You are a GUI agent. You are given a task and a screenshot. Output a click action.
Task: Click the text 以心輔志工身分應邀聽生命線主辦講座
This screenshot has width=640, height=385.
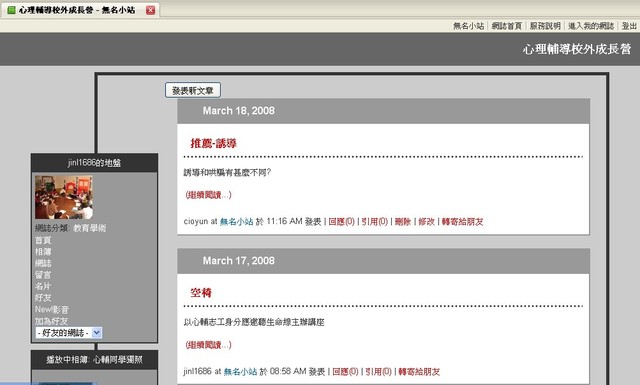coord(254,323)
